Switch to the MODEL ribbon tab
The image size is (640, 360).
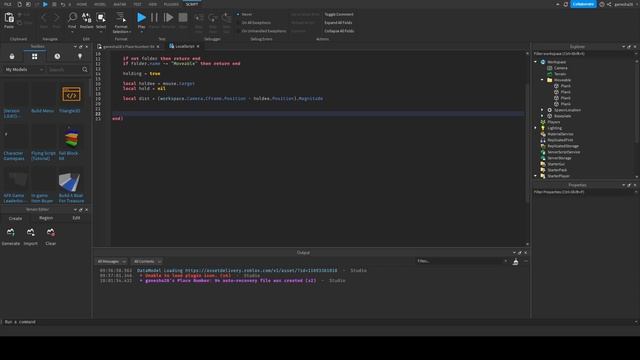[x=100, y=4]
